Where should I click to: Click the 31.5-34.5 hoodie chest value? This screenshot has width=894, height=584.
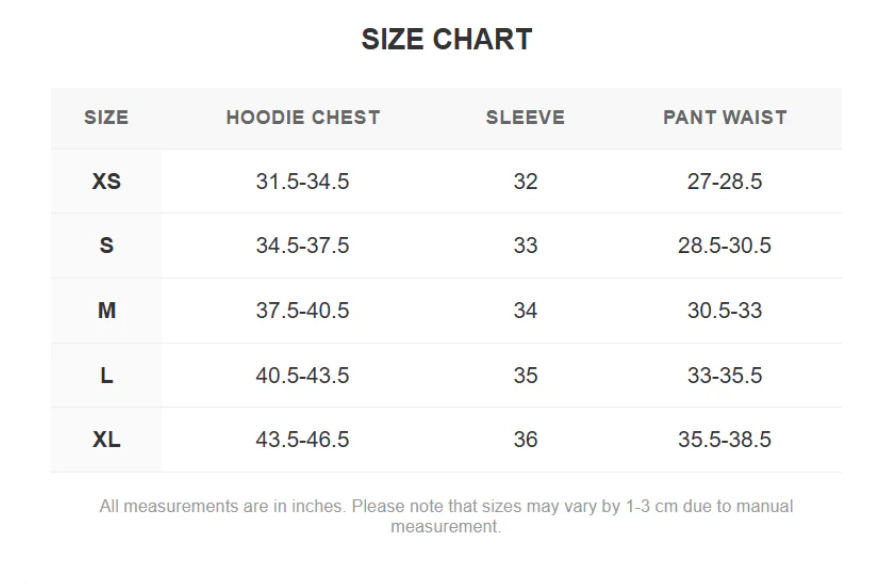pos(303,182)
